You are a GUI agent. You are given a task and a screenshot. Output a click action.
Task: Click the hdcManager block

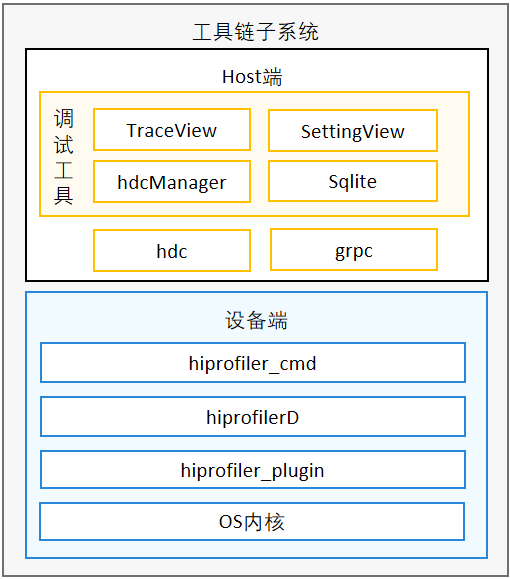pos(172,181)
